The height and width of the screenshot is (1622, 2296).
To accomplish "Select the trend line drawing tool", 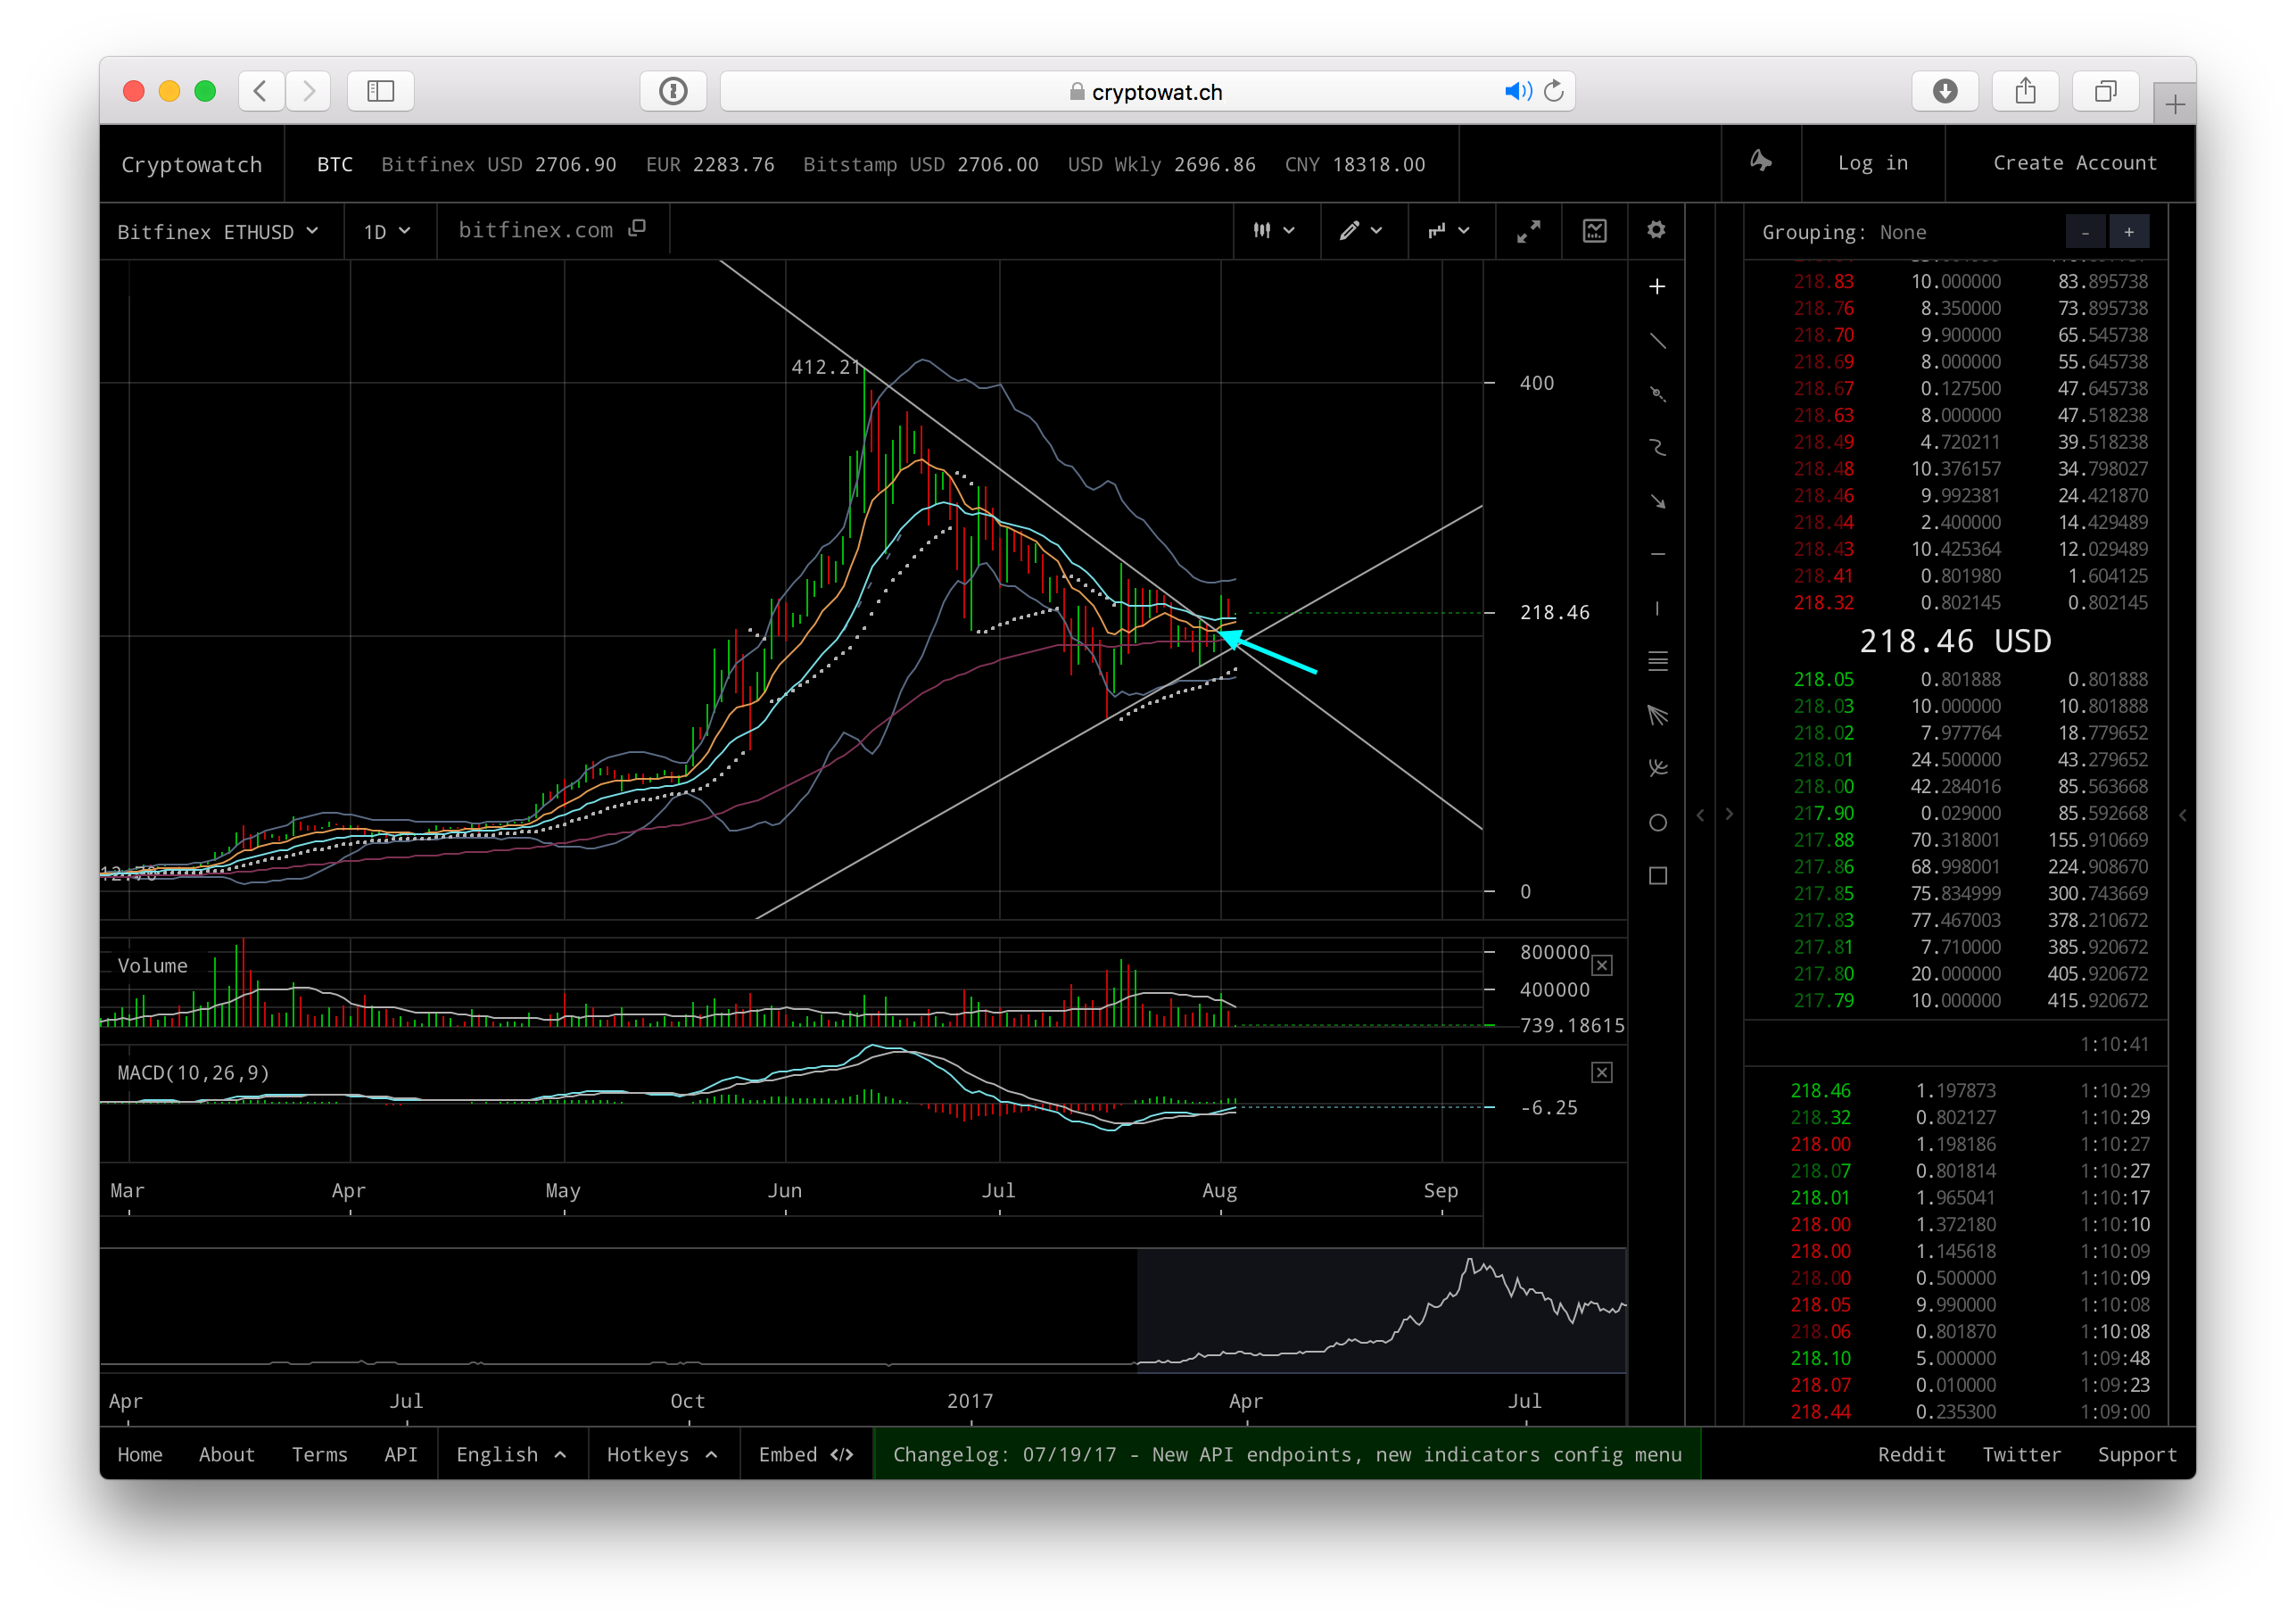I will [x=1657, y=341].
